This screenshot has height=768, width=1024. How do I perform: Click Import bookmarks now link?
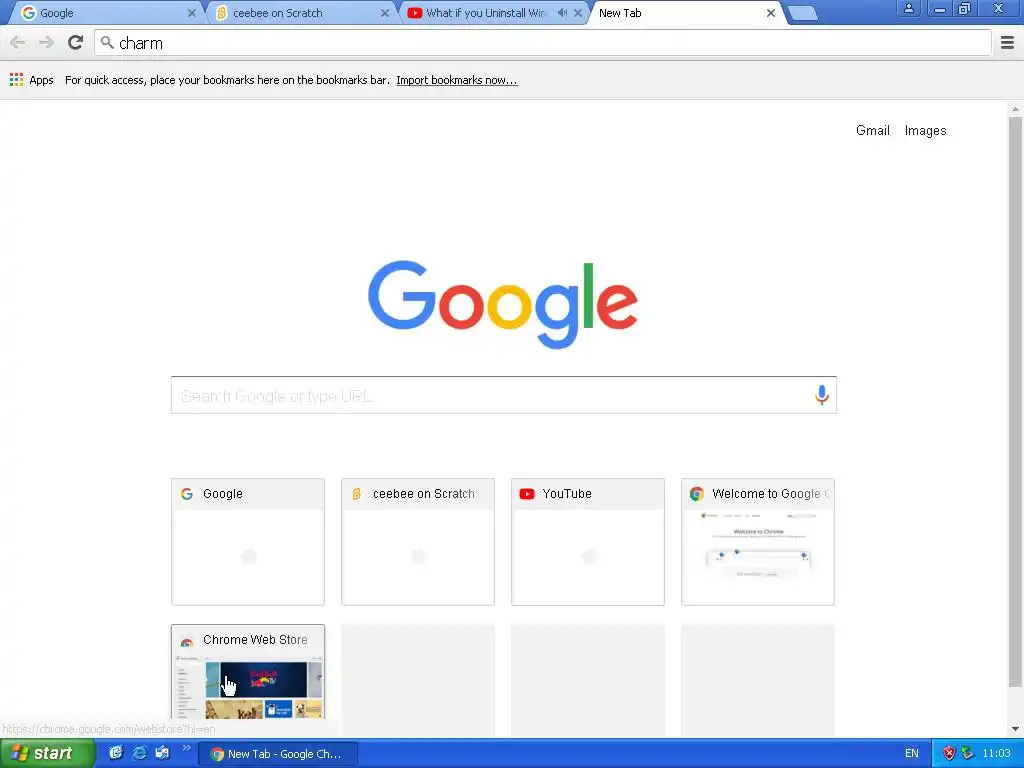pos(456,80)
